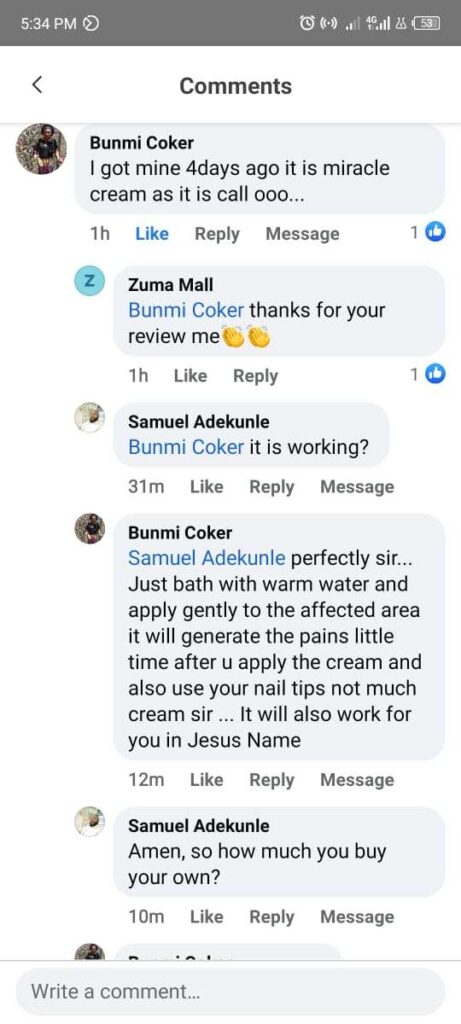Tap the like reaction icon on Bunmi's first comment
The image size is (461, 1024).
tap(436, 232)
